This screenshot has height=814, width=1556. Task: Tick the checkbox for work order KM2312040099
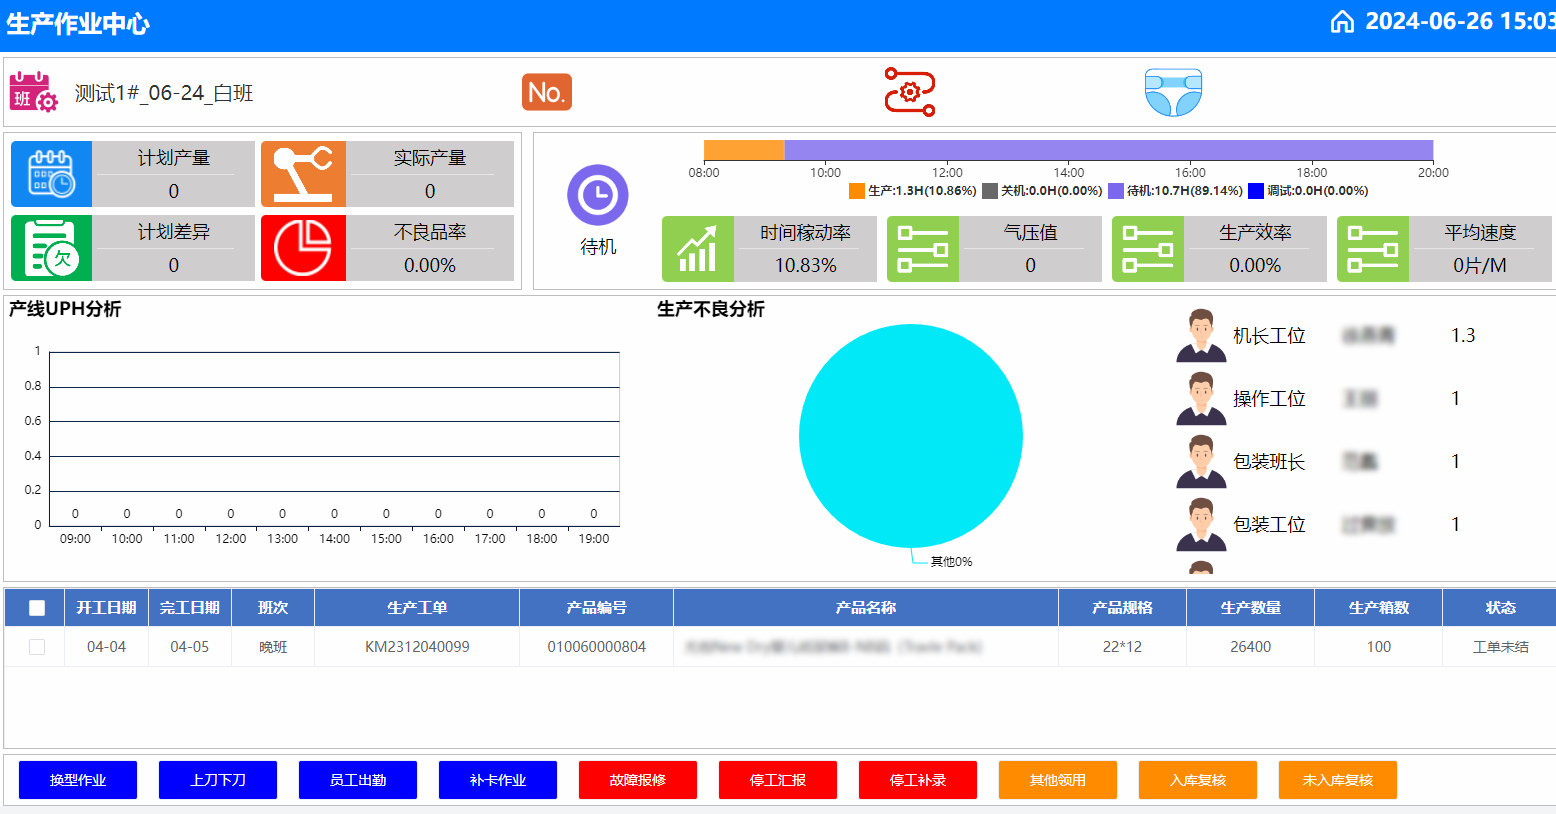[x=37, y=647]
